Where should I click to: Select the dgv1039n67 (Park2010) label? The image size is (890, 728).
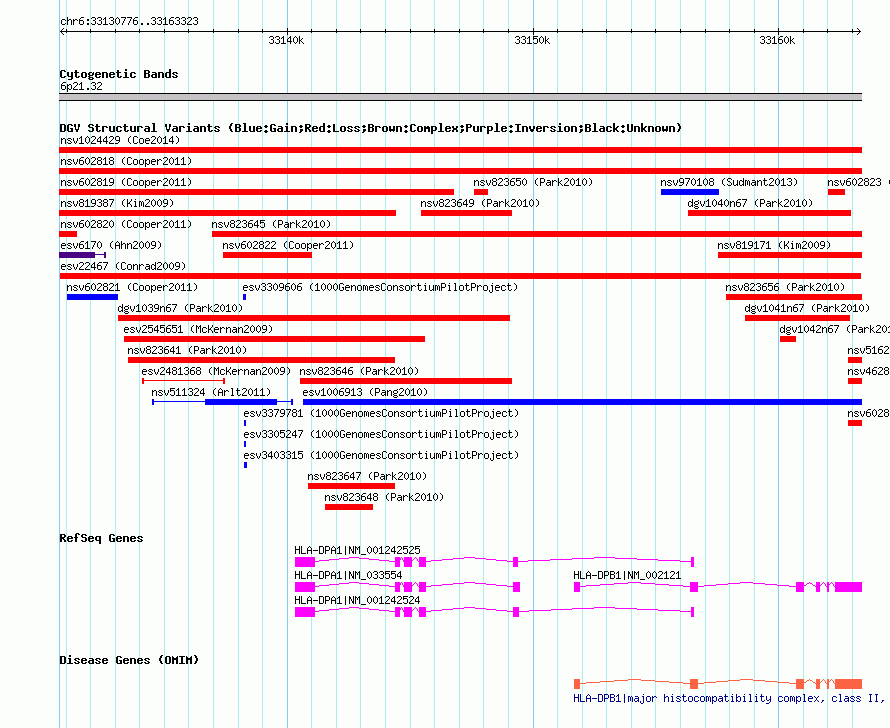coord(180,308)
